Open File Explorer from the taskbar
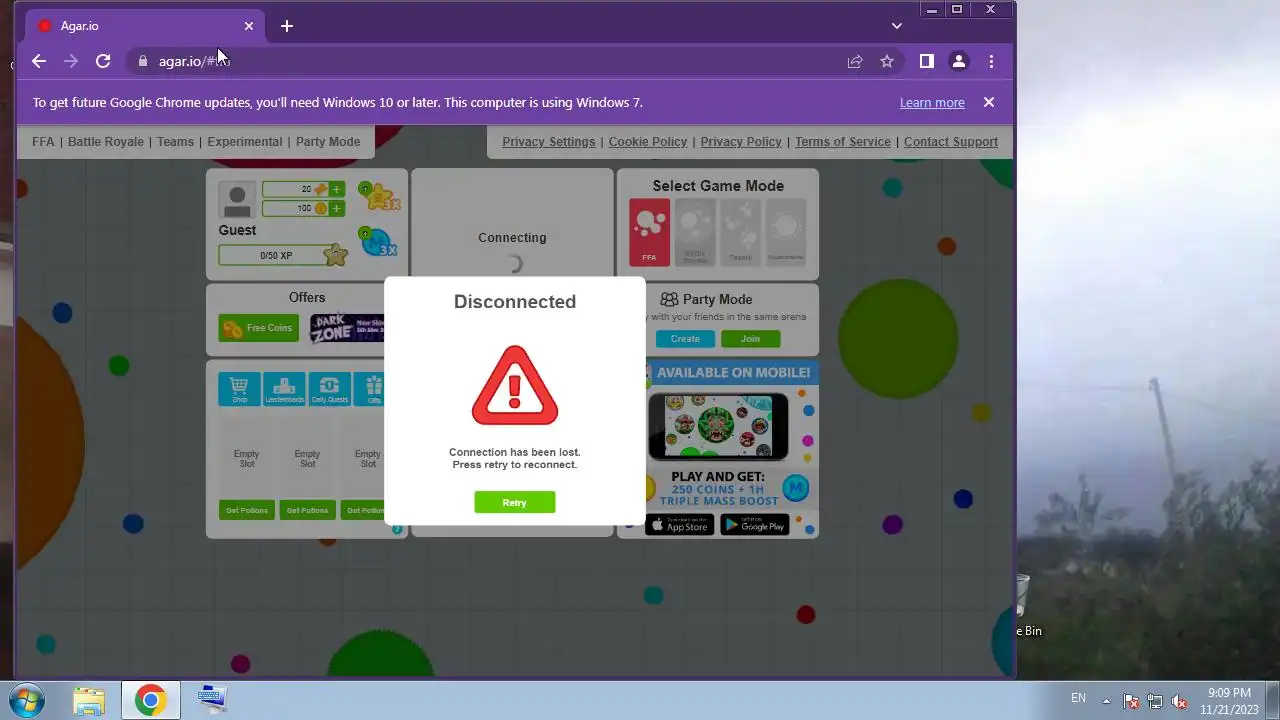Screen dimensions: 1280x720 [x=89, y=700]
